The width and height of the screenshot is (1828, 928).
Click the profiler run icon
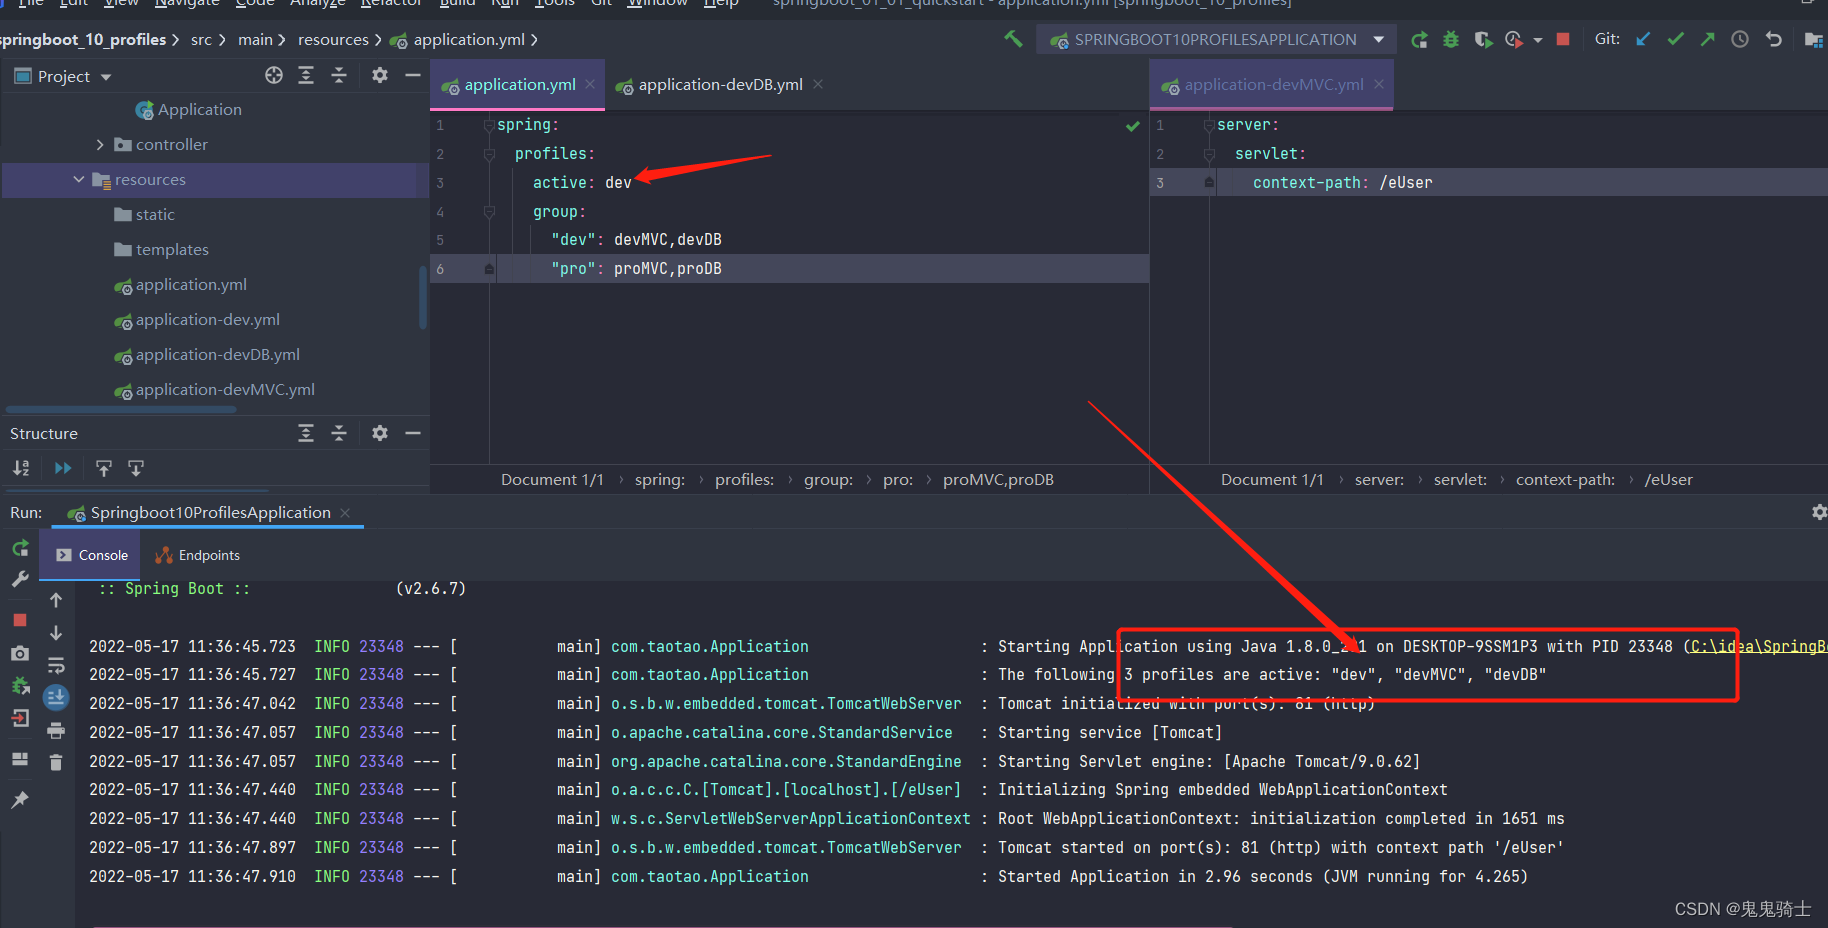point(1513,40)
